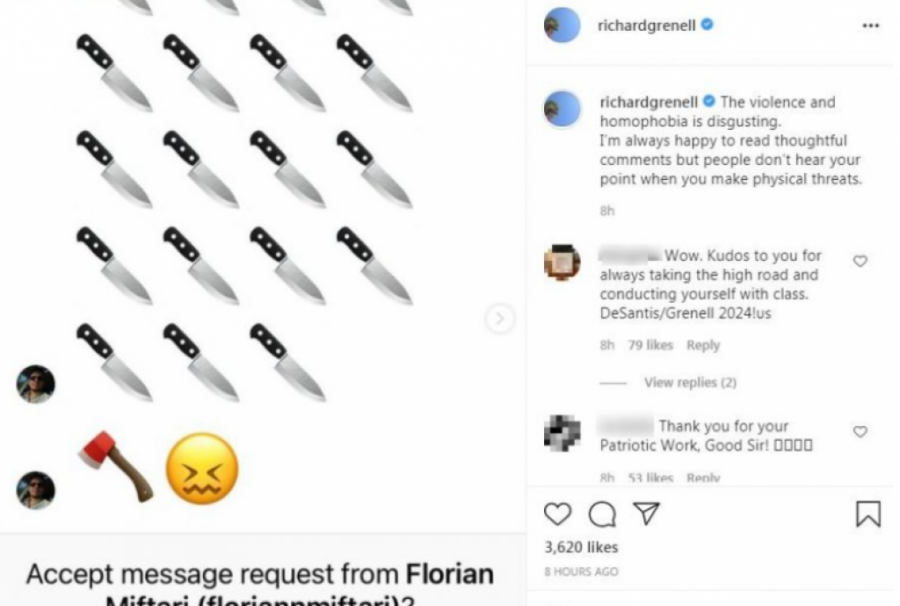Like the post with heart icon
Screen dimensions: 900x606
[557, 514]
